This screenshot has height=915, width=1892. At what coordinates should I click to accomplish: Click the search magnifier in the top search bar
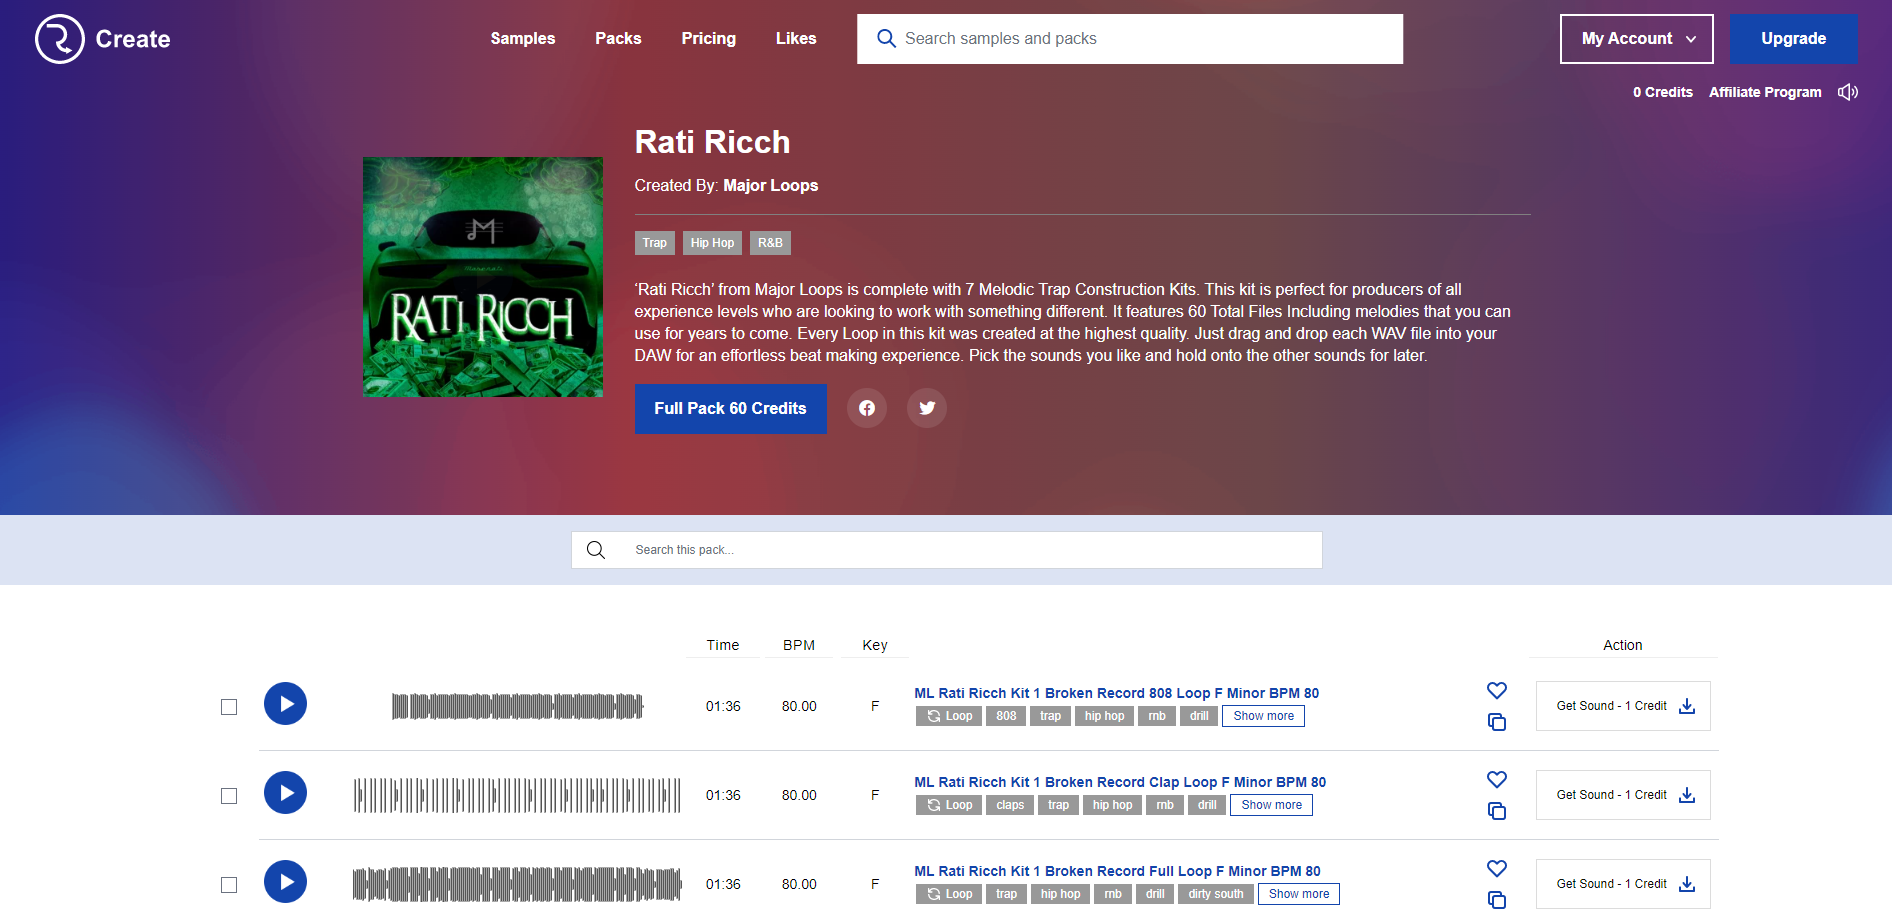pos(886,38)
